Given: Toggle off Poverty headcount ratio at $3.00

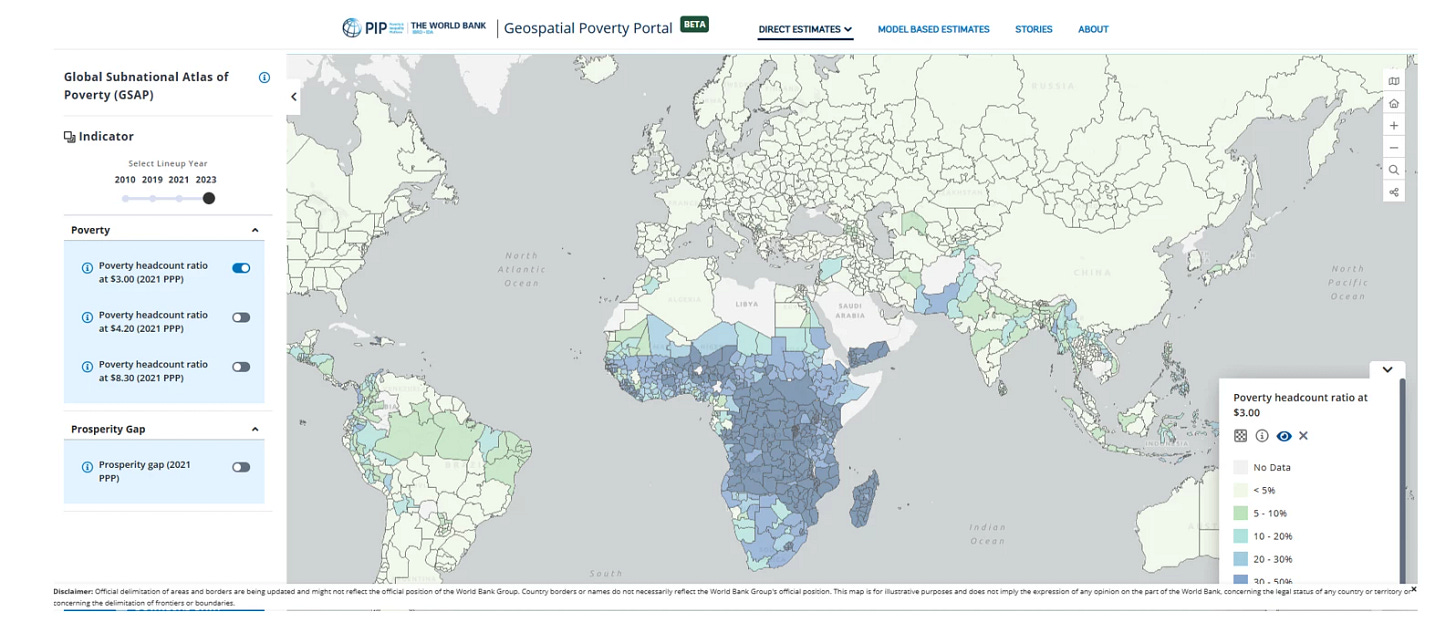Looking at the screenshot, I should tap(241, 268).
